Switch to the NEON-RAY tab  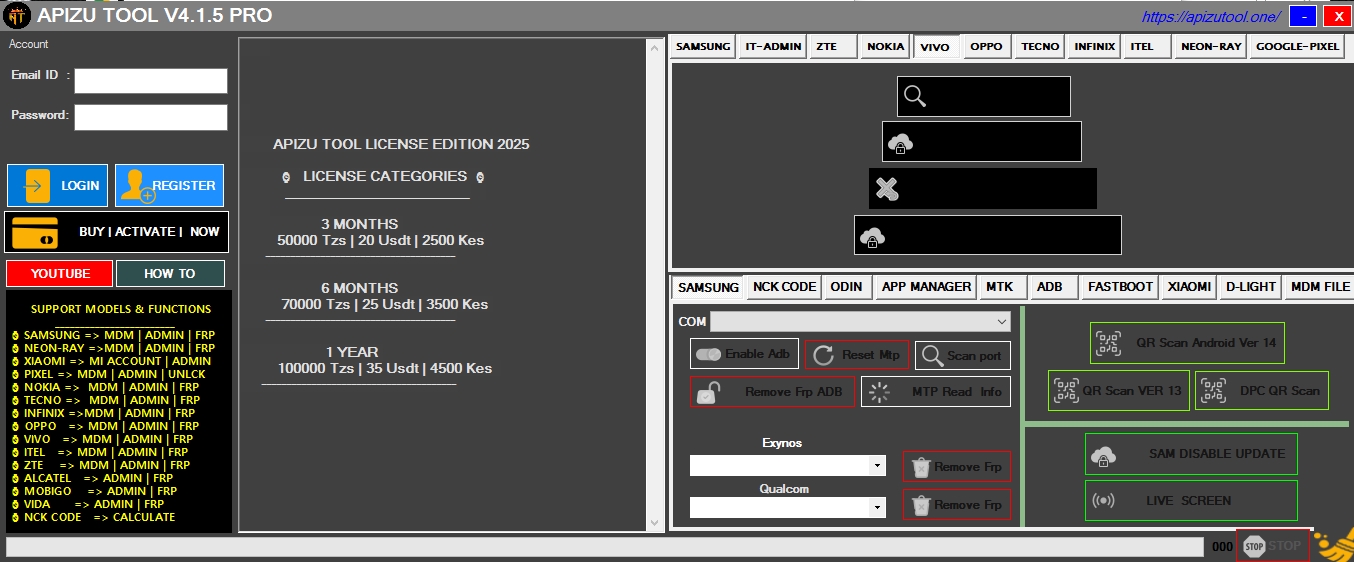tap(1210, 46)
